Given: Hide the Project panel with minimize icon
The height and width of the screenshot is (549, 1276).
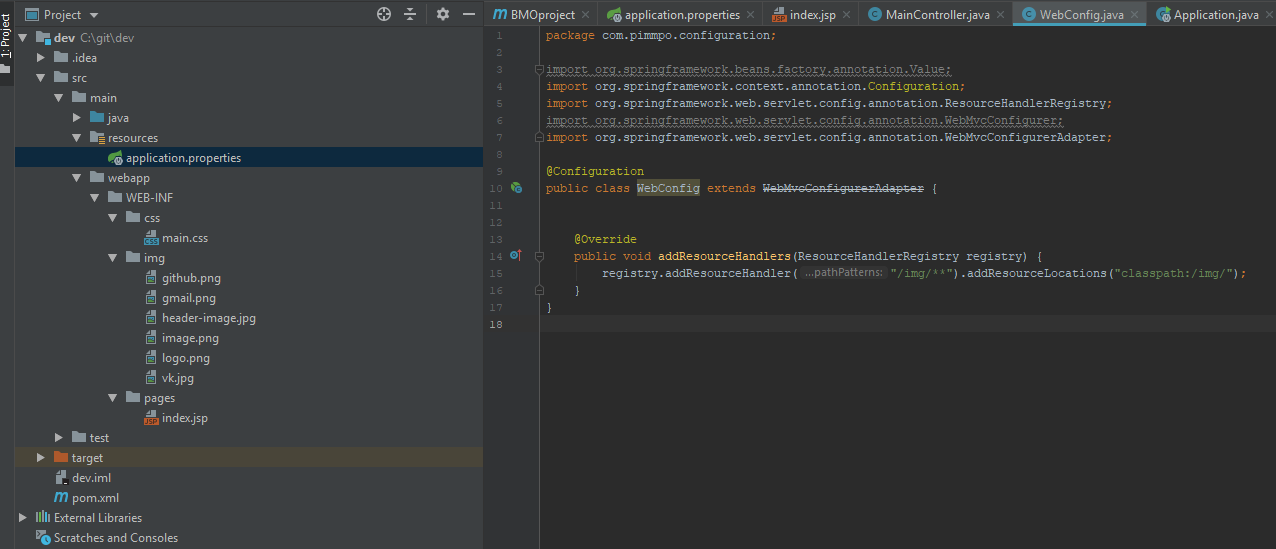Looking at the screenshot, I should 469,14.
